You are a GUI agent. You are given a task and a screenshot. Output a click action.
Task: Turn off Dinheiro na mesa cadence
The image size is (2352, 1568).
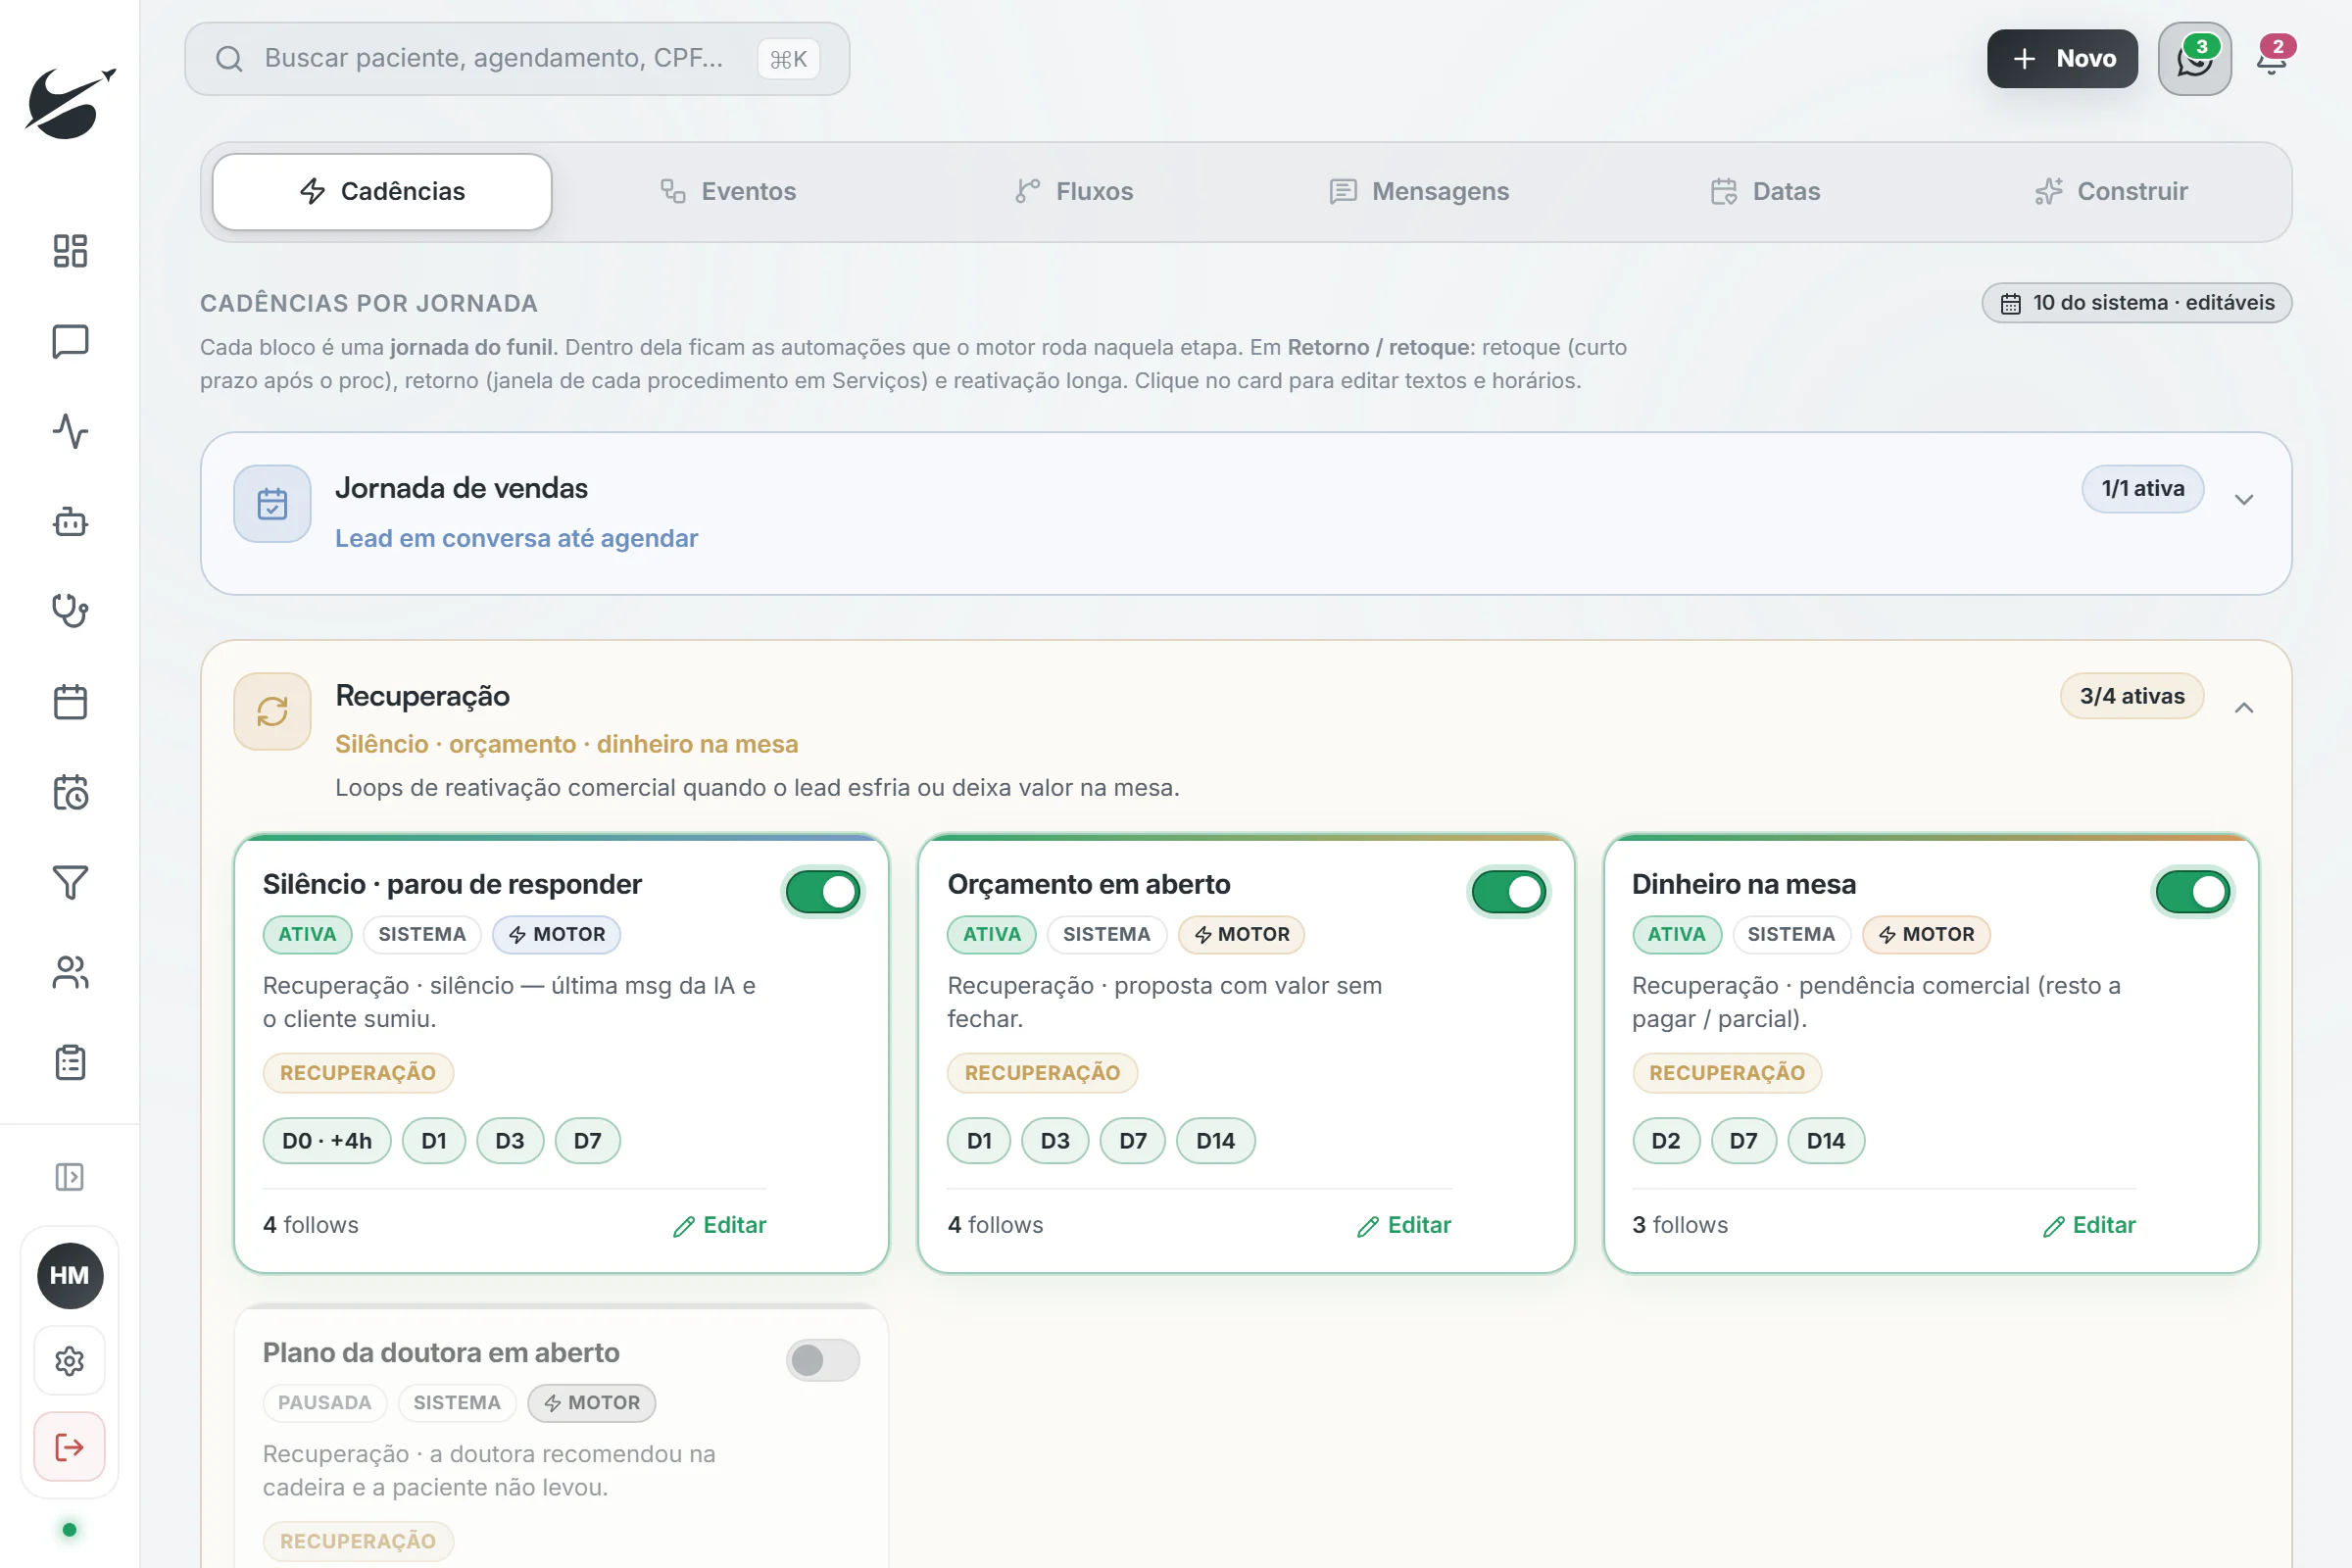(2192, 891)
